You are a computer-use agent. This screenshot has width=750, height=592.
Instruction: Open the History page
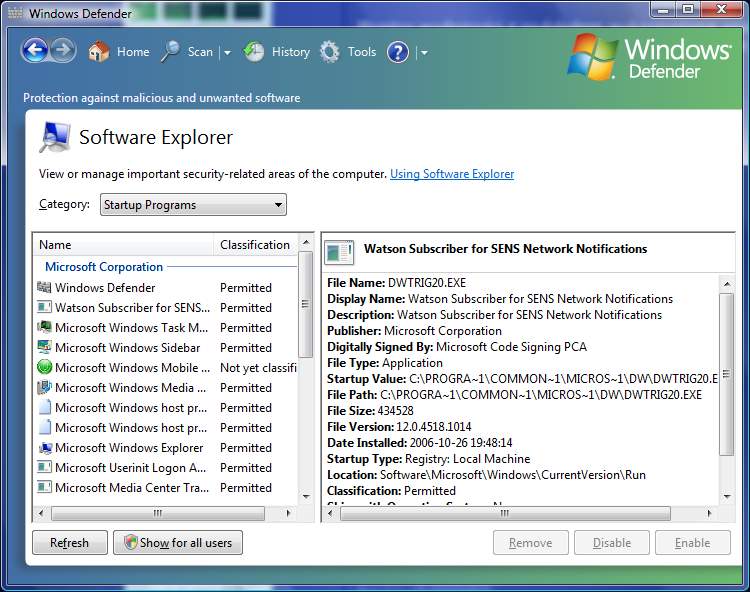tap(291, 52)
